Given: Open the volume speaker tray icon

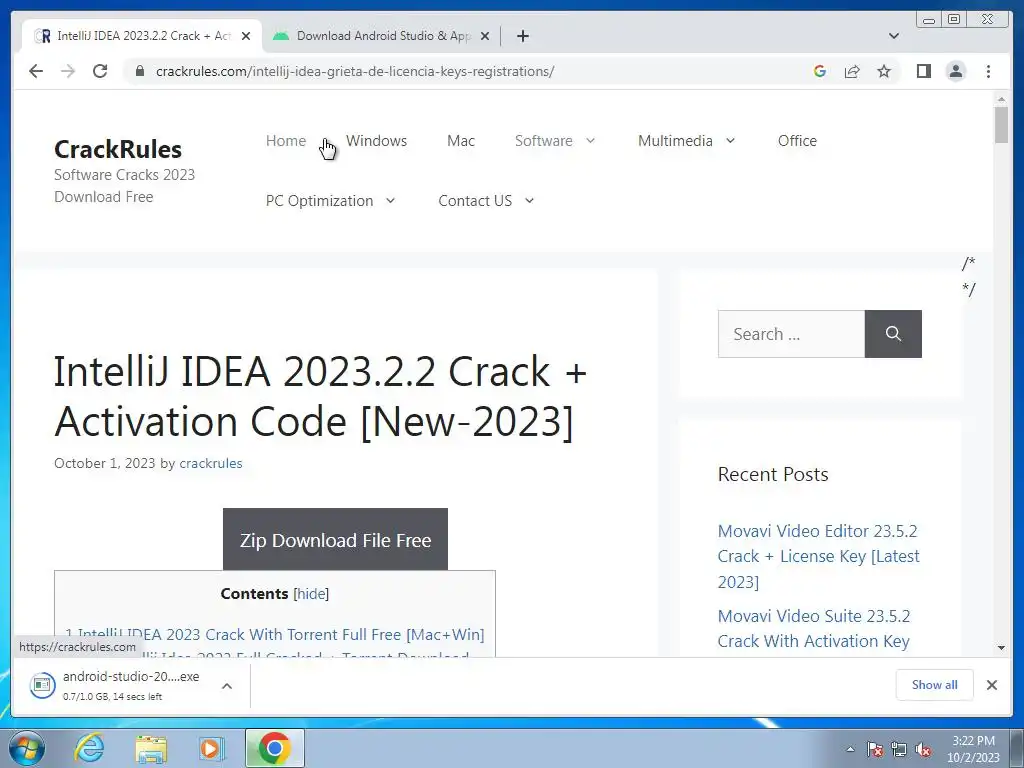Looking at the screenshot, I should click(923, 749).
